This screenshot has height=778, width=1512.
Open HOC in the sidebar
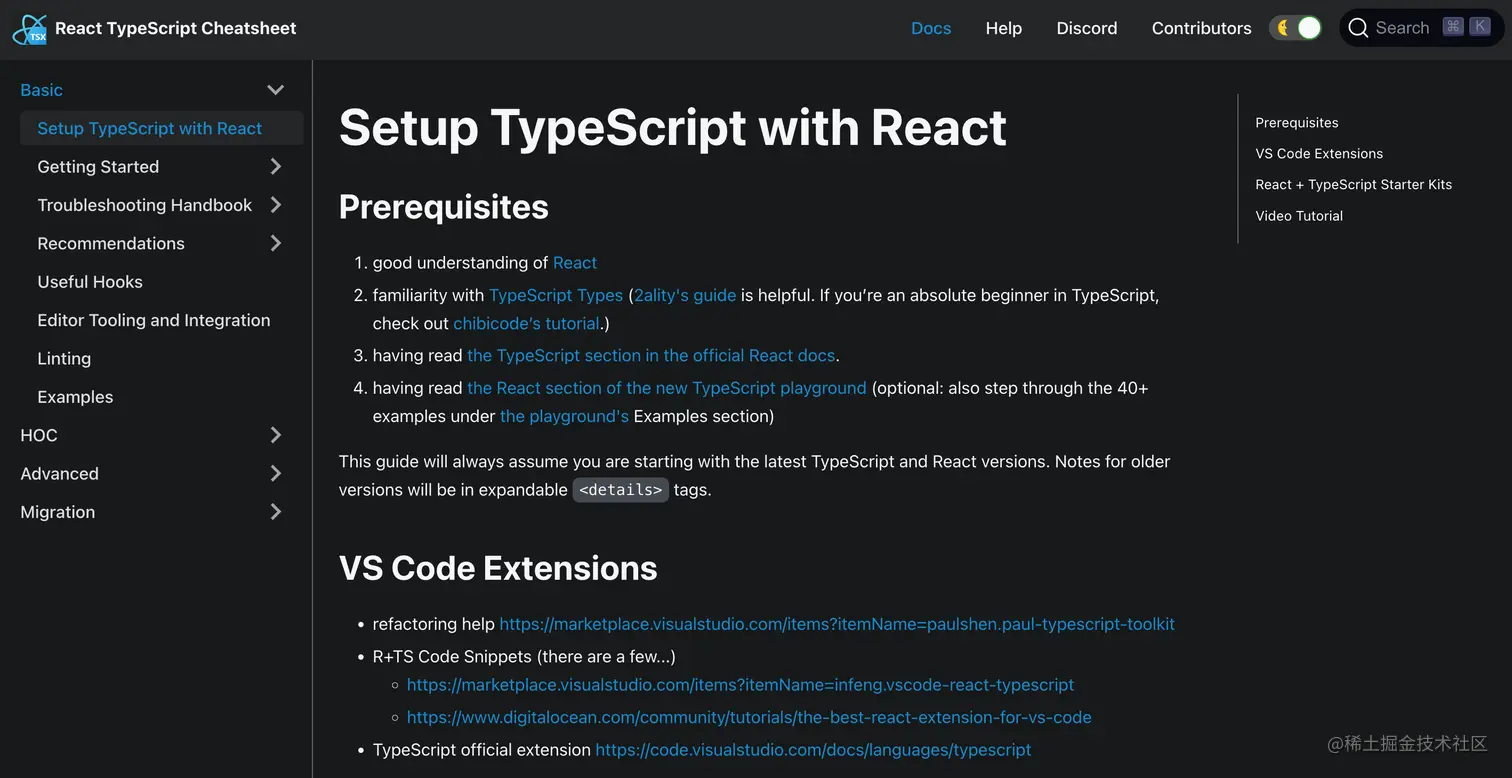point(39,435)
